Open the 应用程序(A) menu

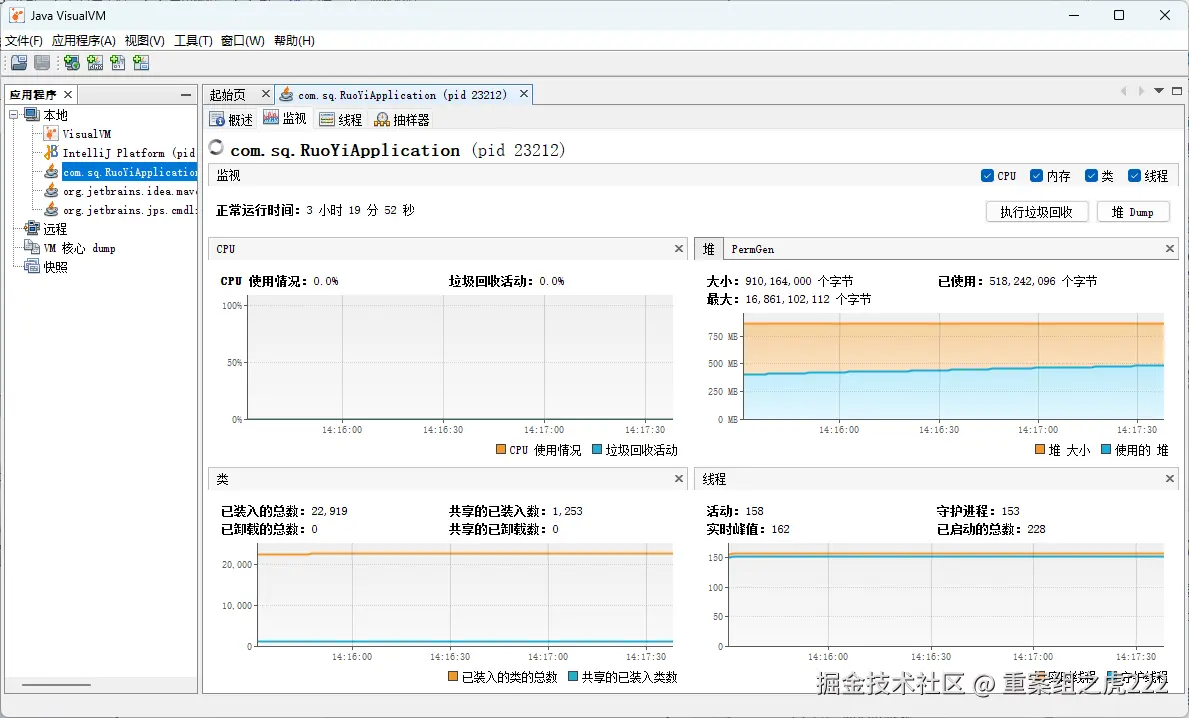83,40
